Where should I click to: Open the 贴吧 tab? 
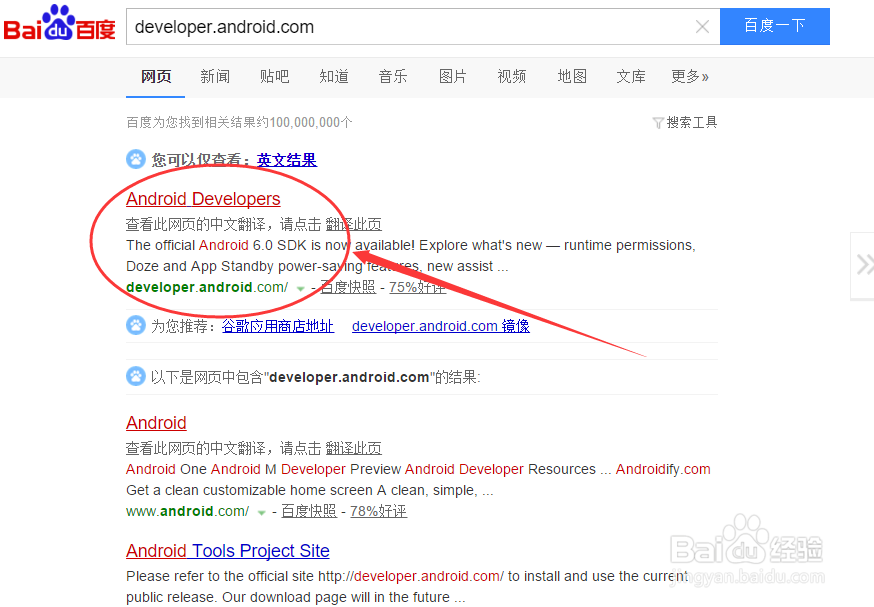point(274,76)
